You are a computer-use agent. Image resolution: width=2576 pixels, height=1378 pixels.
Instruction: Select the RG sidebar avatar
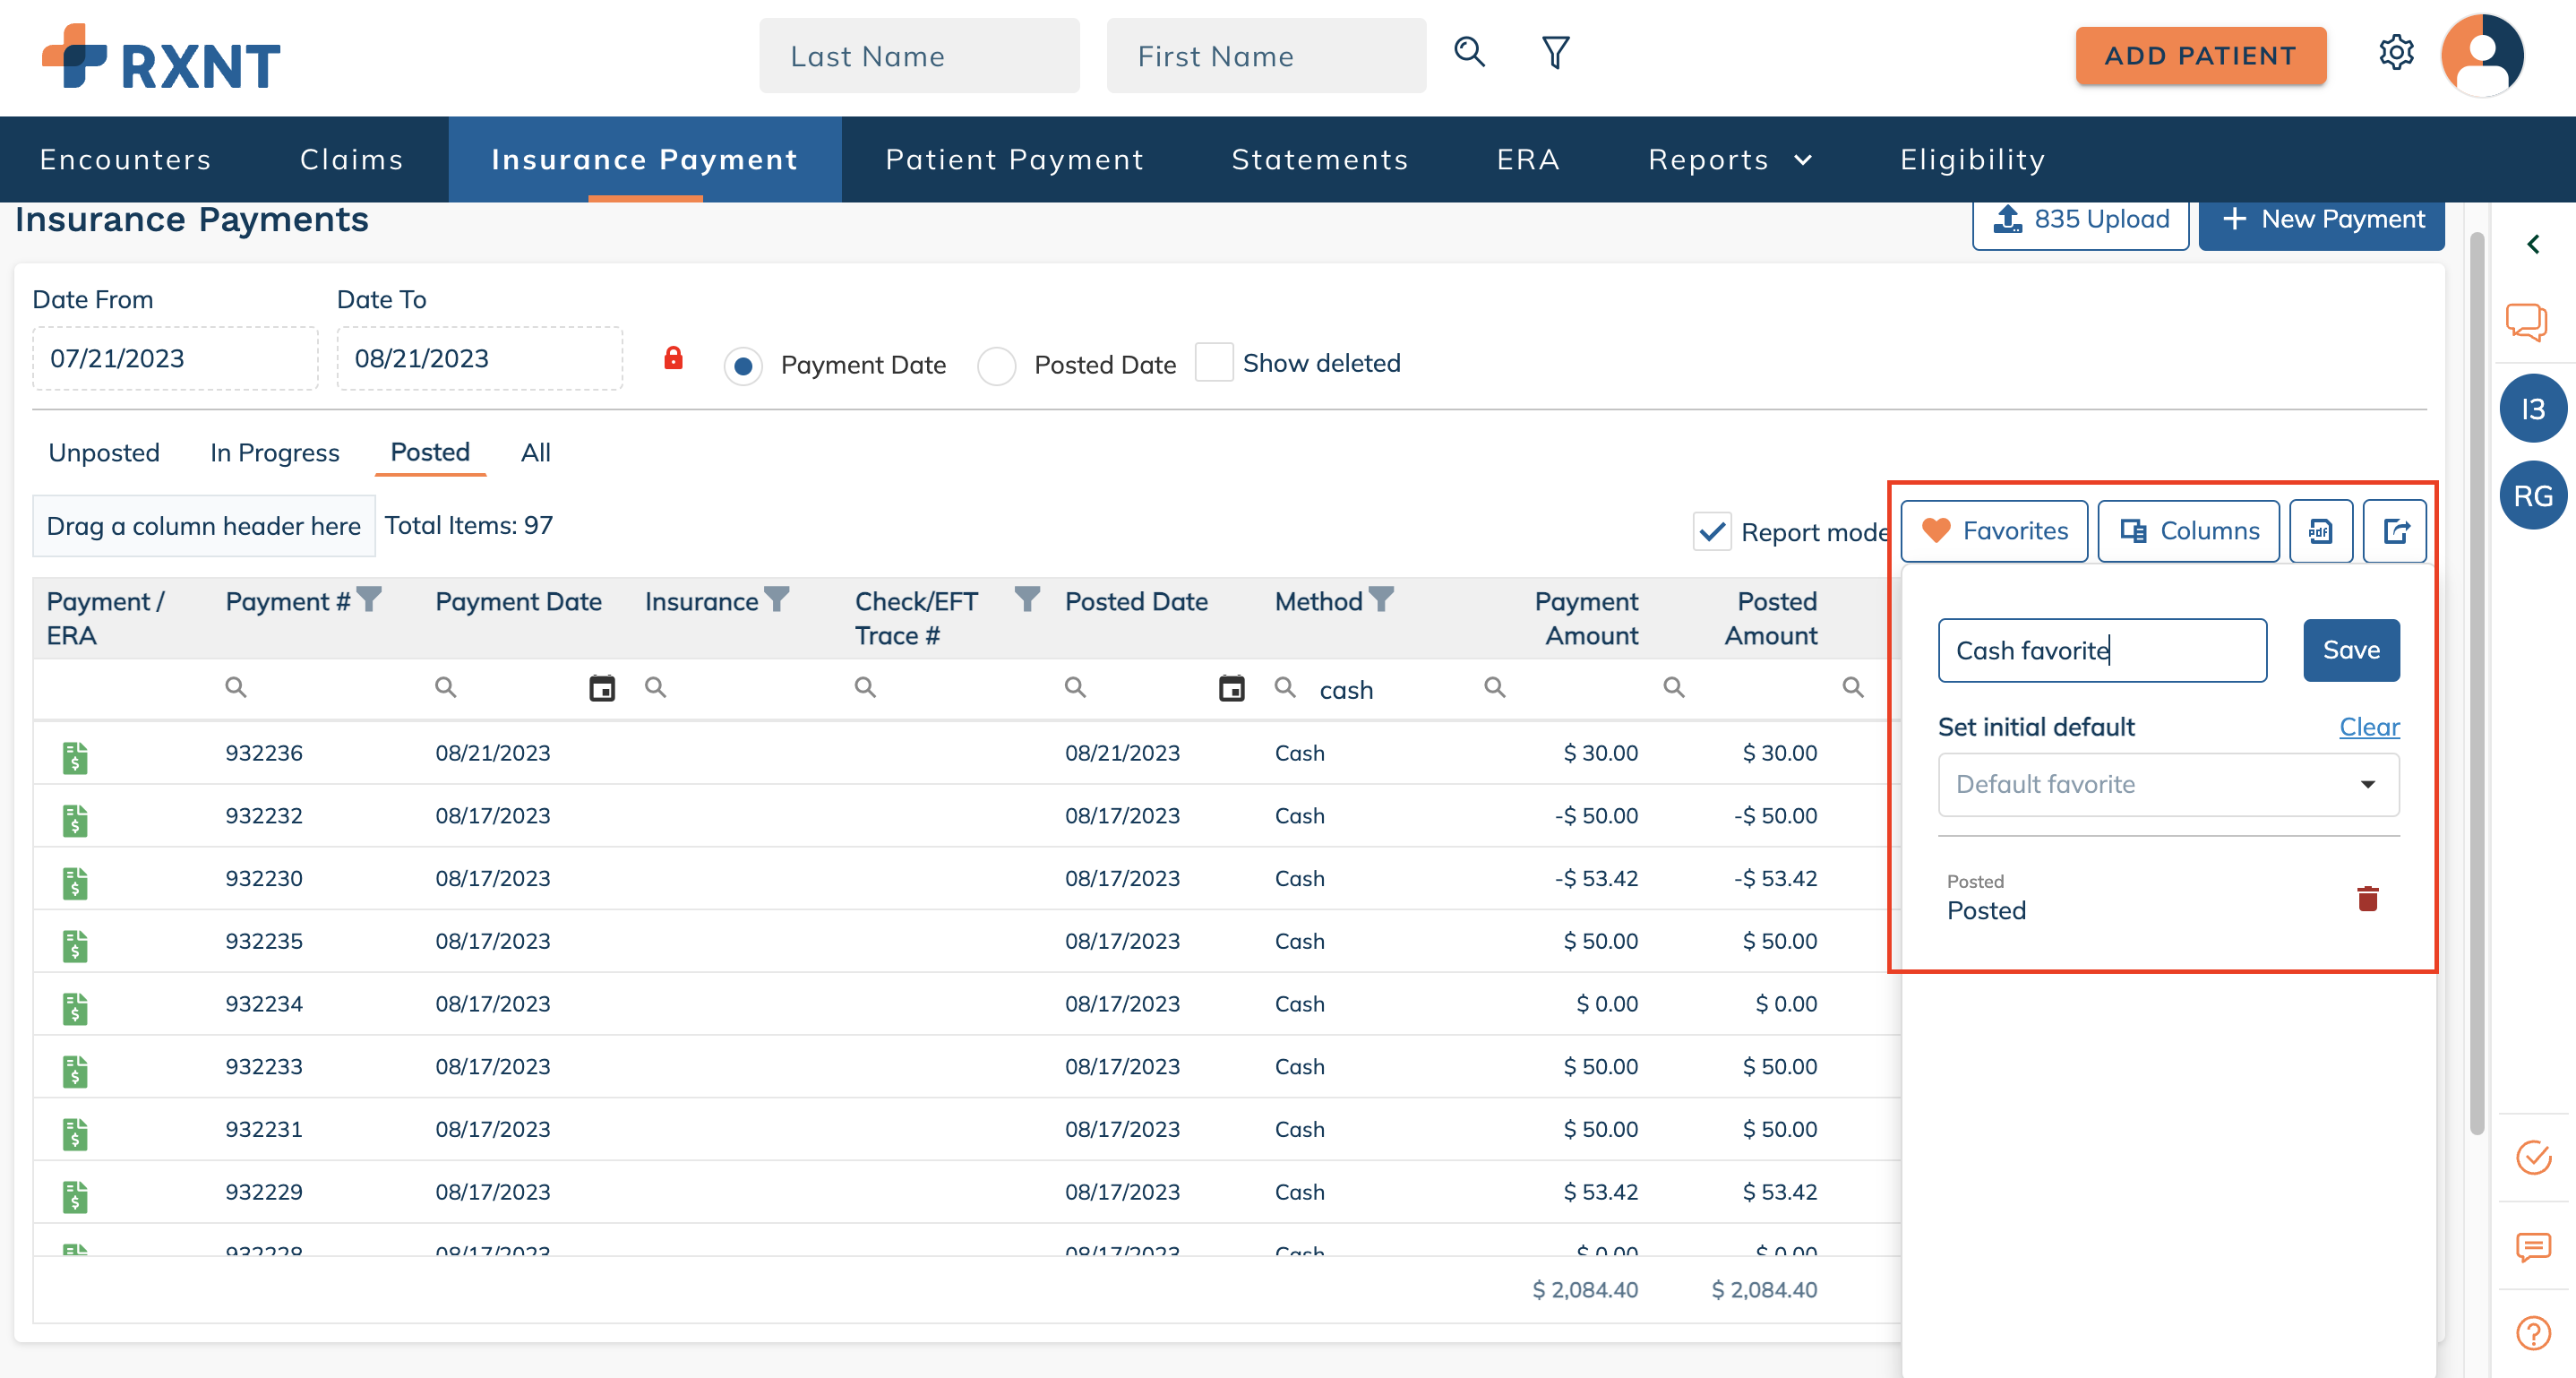[x=2533, y=495]
